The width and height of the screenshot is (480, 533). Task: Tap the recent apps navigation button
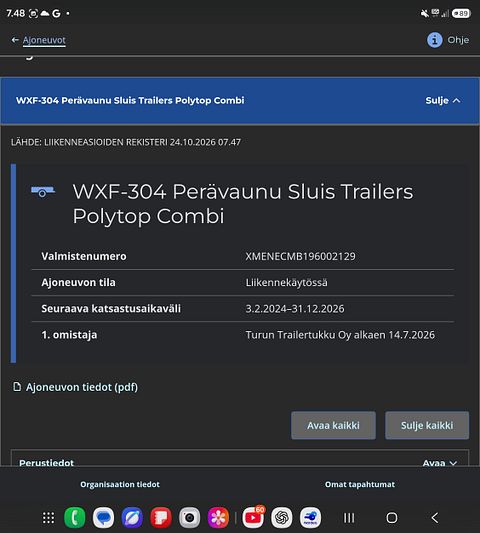point(349,518)
